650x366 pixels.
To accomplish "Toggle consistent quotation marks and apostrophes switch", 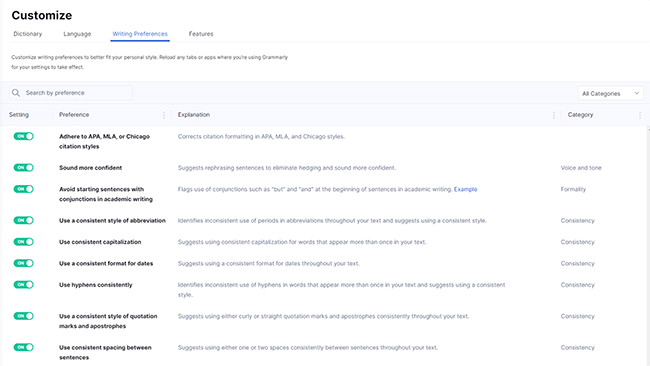I will 24,316.
